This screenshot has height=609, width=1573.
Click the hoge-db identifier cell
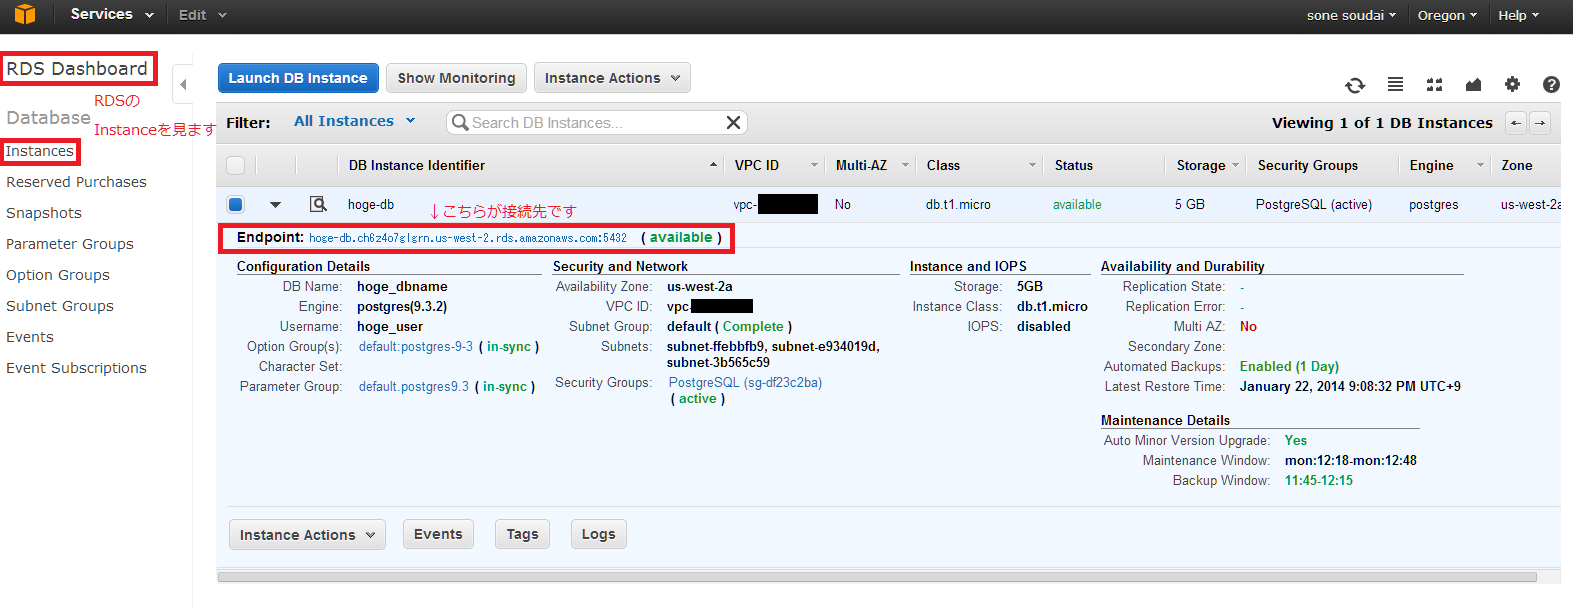(371, 204)
